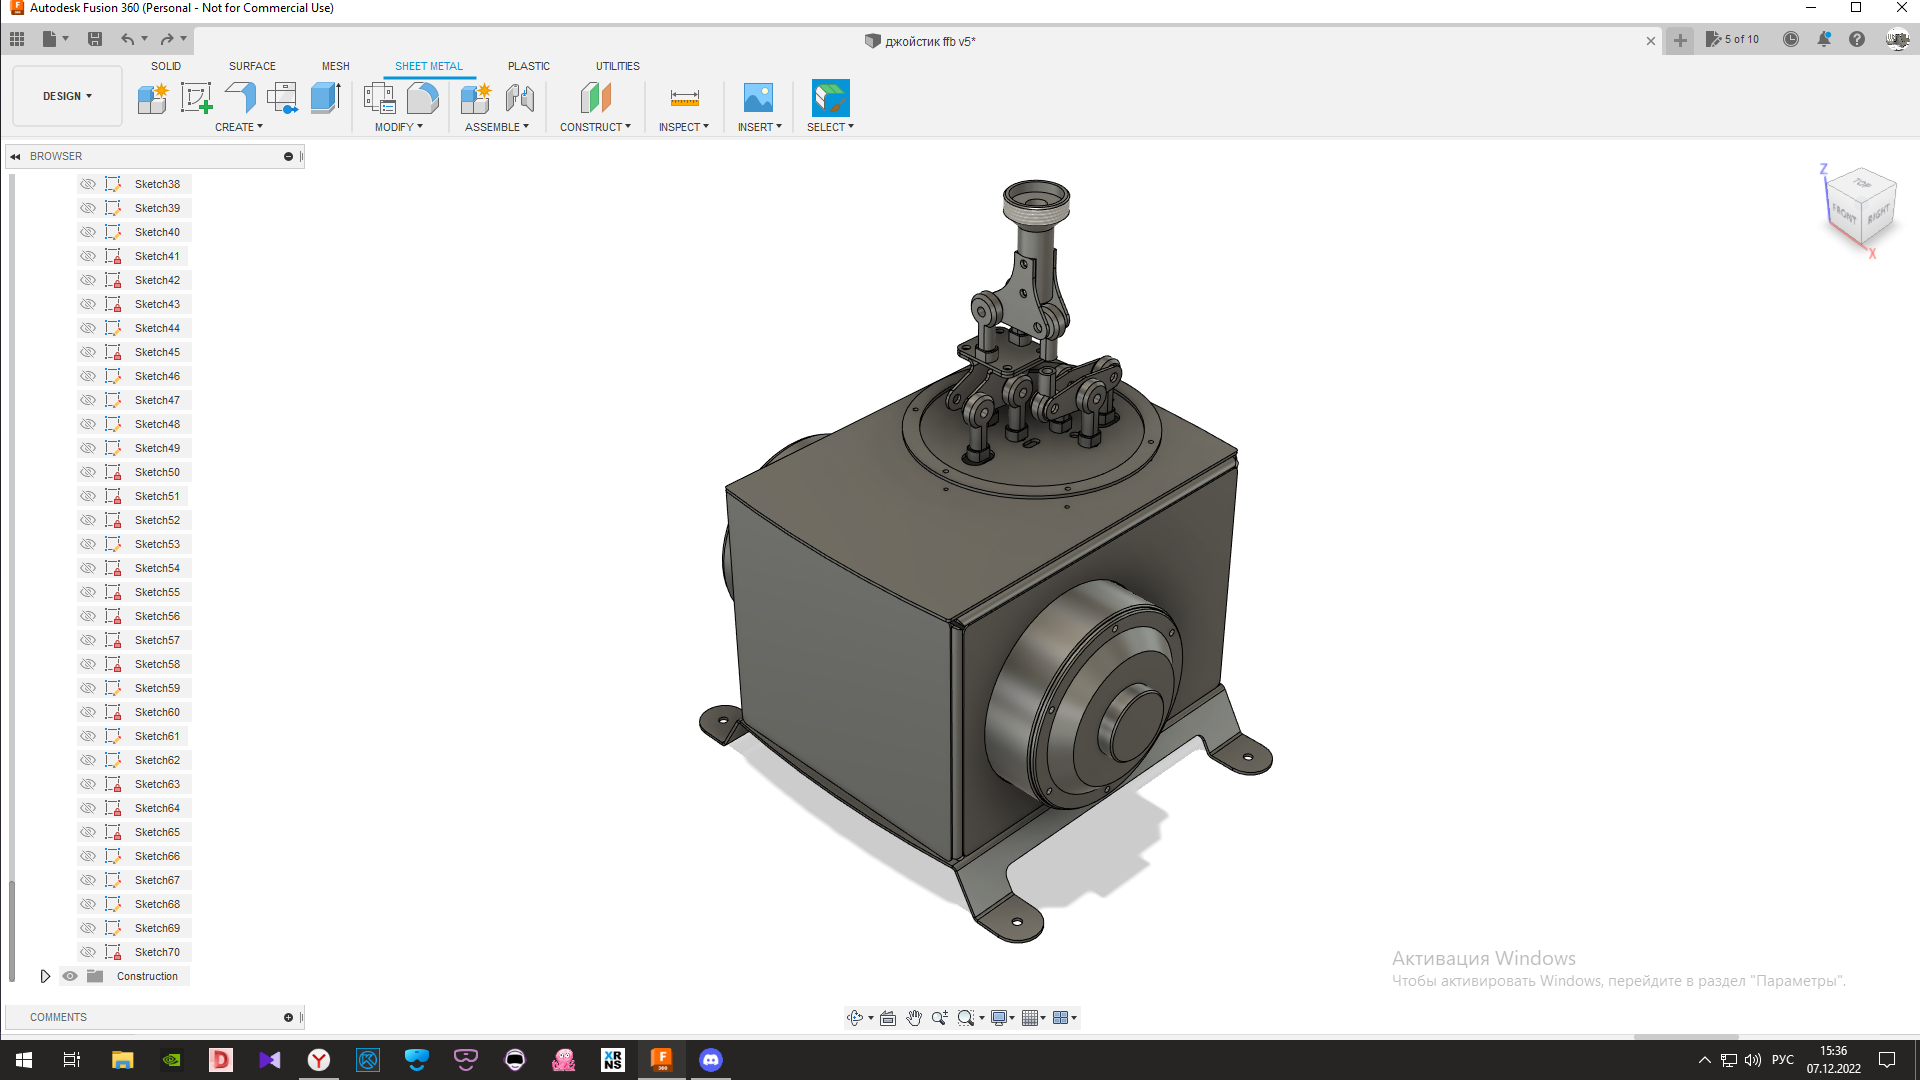Image resolution: width=1920 pixels, height=1080 pixels.
Task: Click the Create Sketch tool icon
Action: coord(196,98)
